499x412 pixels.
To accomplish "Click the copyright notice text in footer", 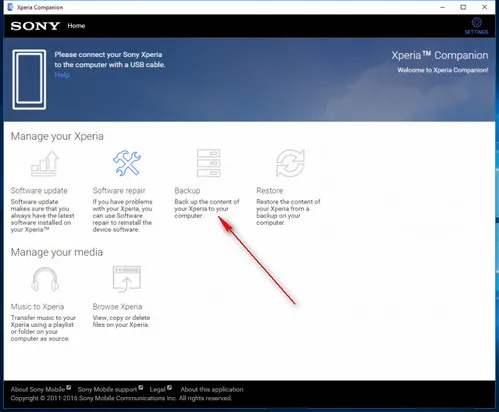I will pos(121,398).
